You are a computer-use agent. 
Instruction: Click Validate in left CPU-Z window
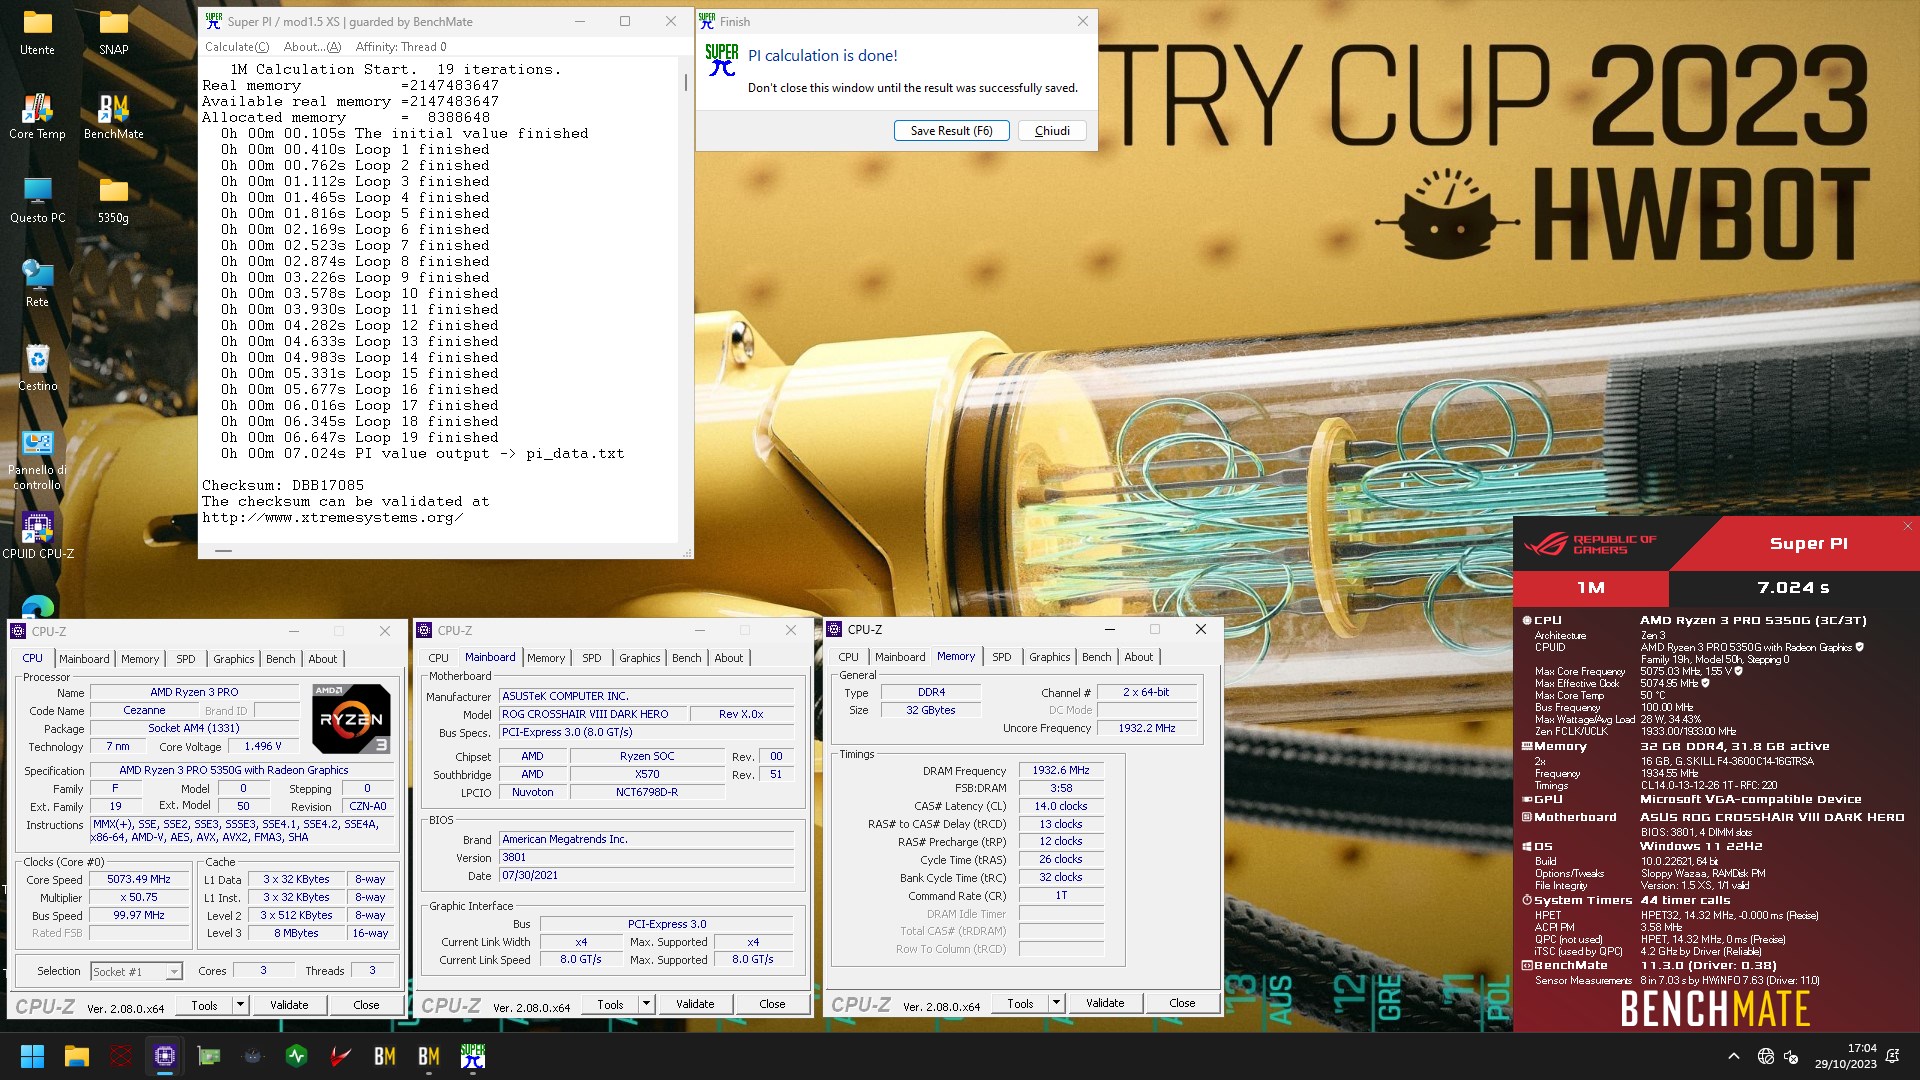pyautogui.click(x=289, y=1005)
